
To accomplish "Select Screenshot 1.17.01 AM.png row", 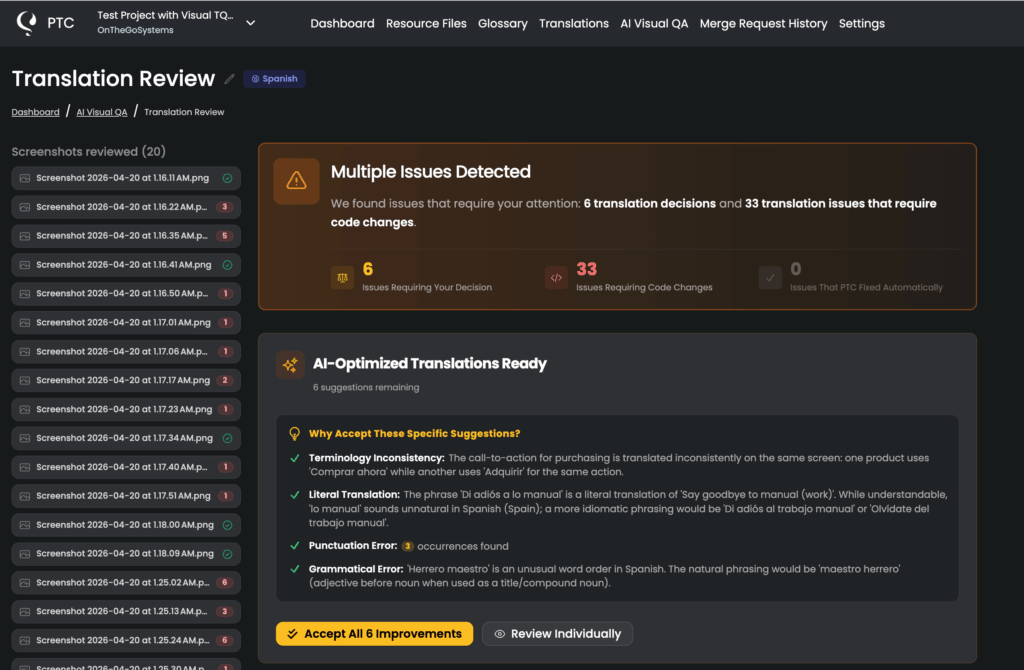I will coord(126,323).
